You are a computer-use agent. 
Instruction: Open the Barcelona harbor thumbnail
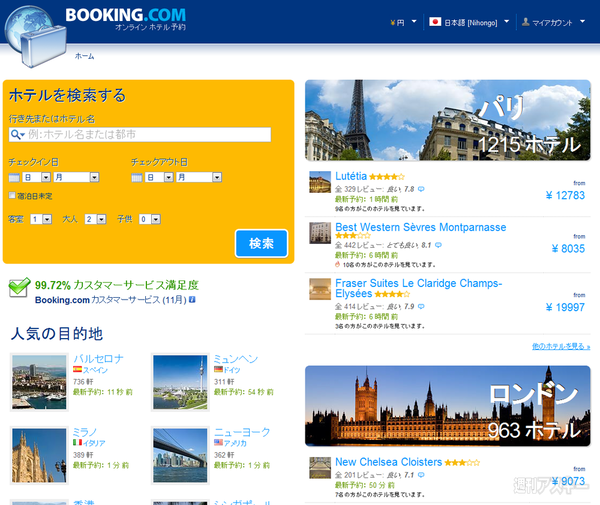click(39, 382)
